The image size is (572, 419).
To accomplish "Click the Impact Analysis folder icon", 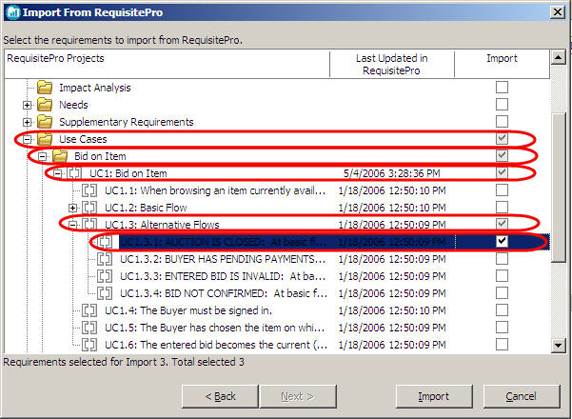I will [45, 88].
